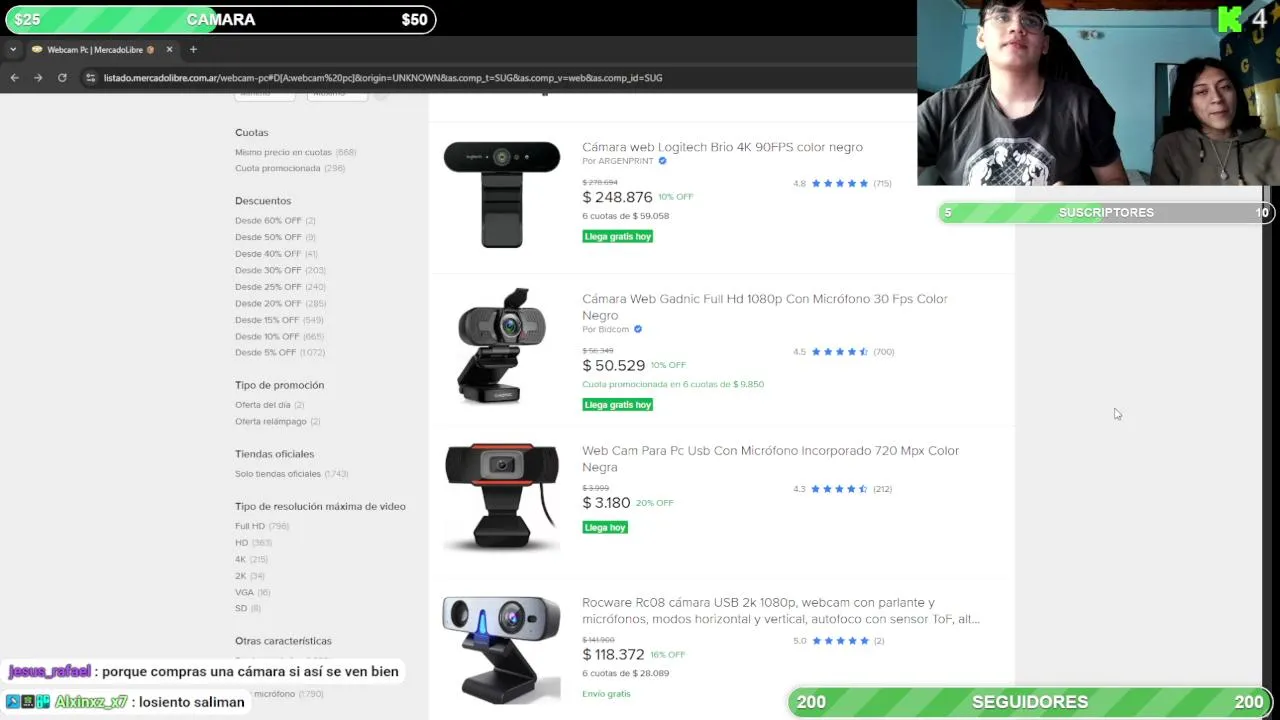Filter discounts Desde 40% OFF

pyautogui.click(x=276, y=254)
